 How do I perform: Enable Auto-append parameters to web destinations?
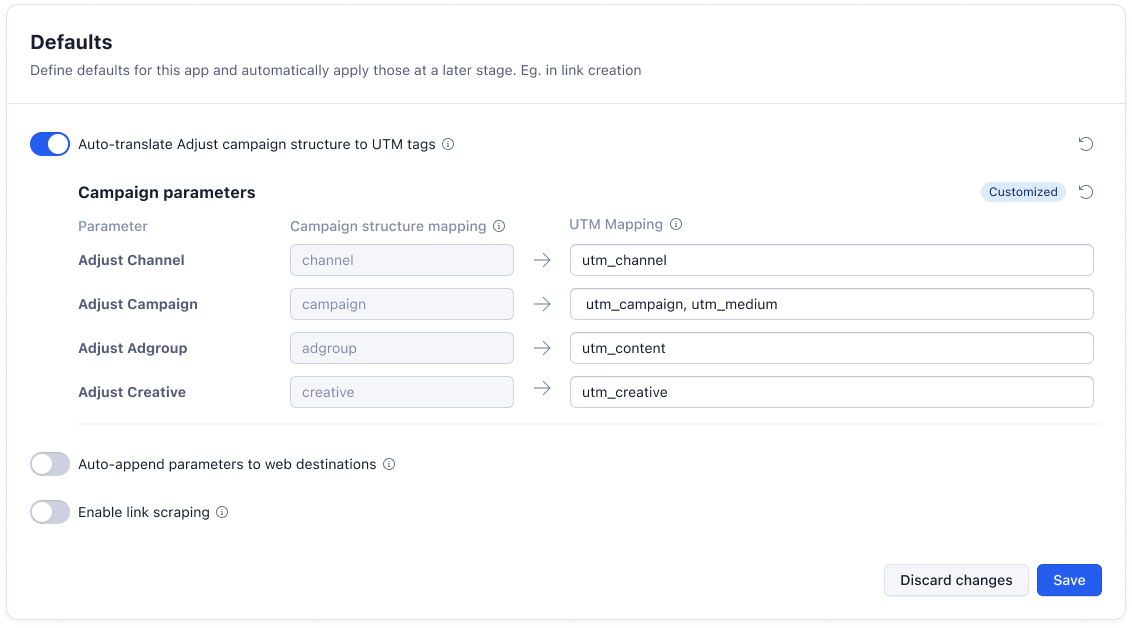pos(50,464)
